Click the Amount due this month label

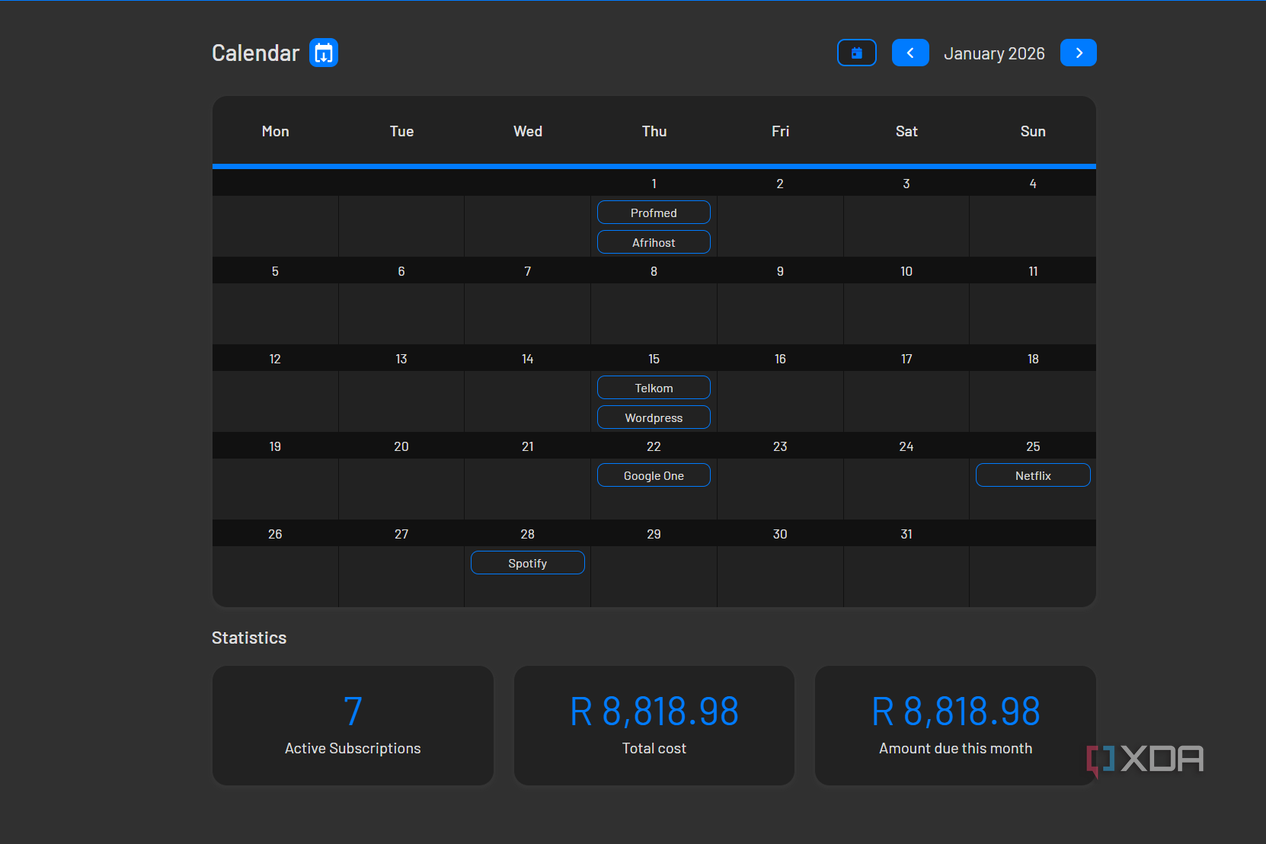pos(956,748)
